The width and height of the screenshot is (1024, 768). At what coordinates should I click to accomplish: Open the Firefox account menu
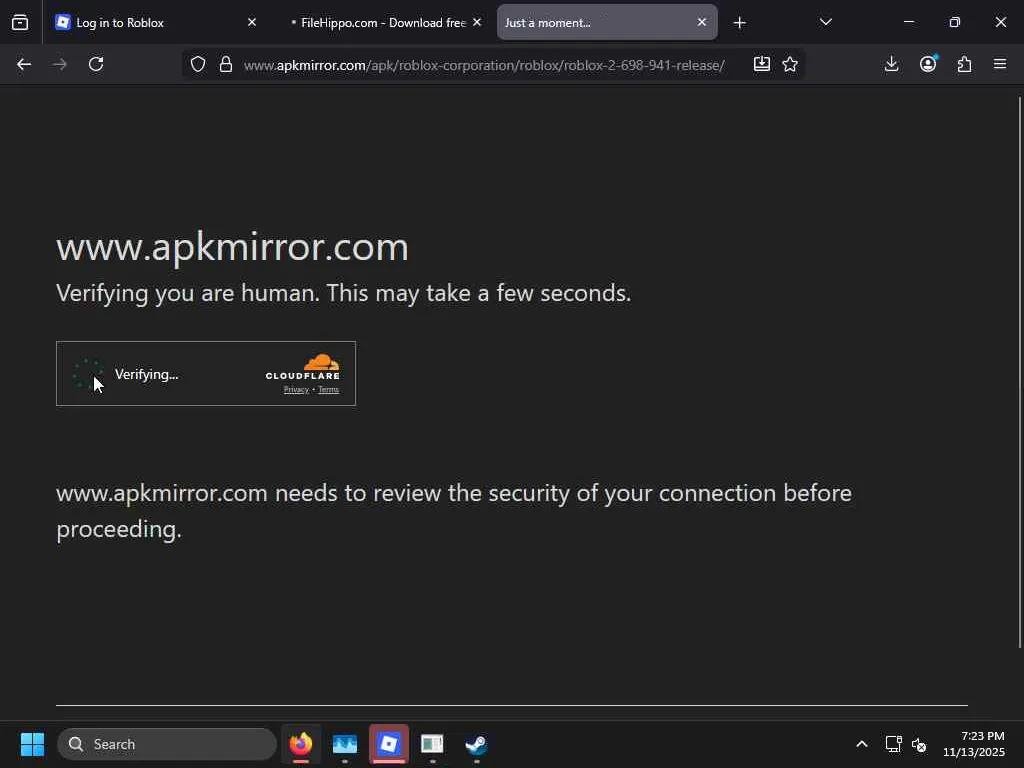[928, 64]
